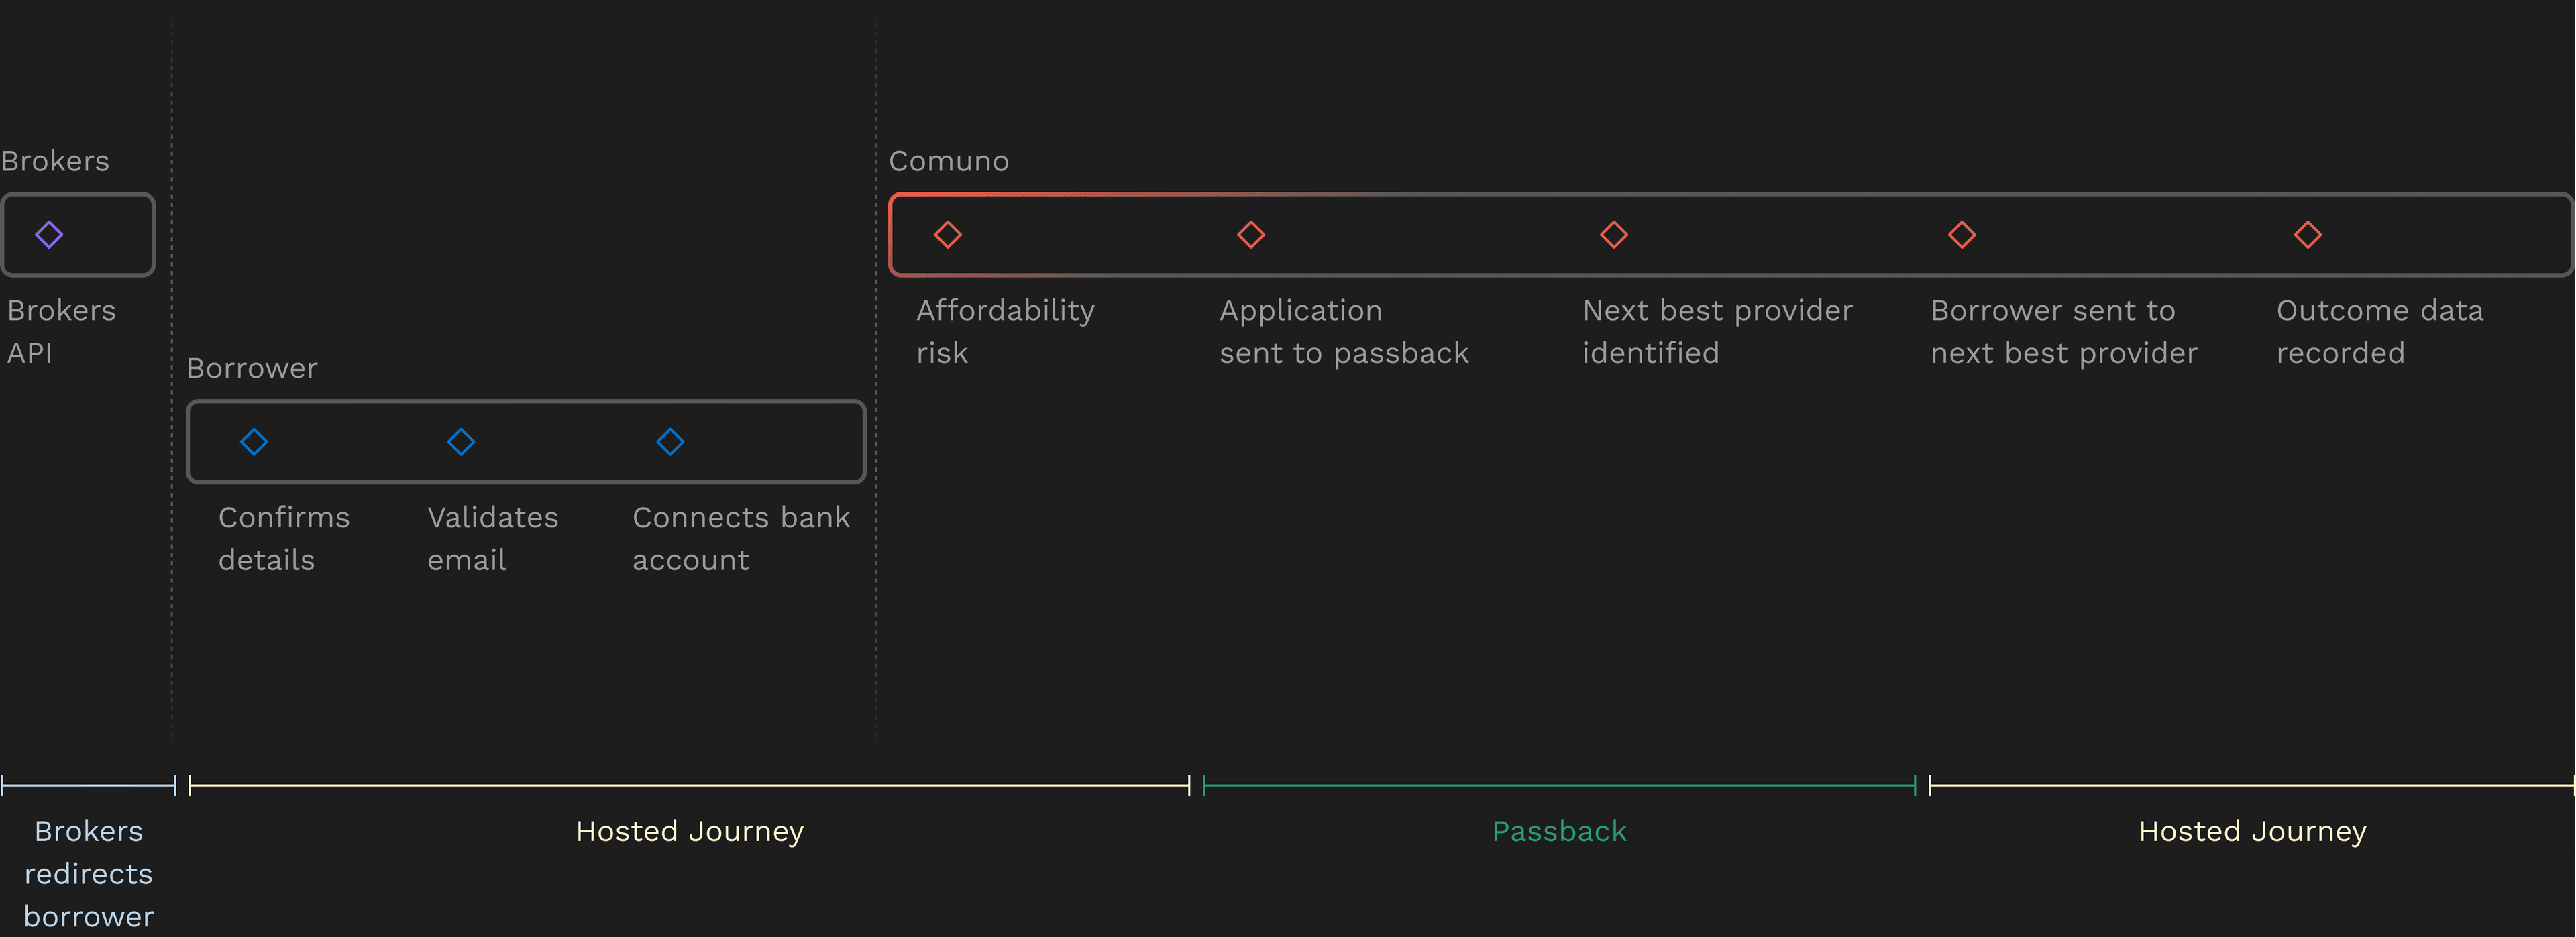Click the green Passback timeline bar
The height and width of the screenshot is (937, 2576).
tap(1559, 786)
